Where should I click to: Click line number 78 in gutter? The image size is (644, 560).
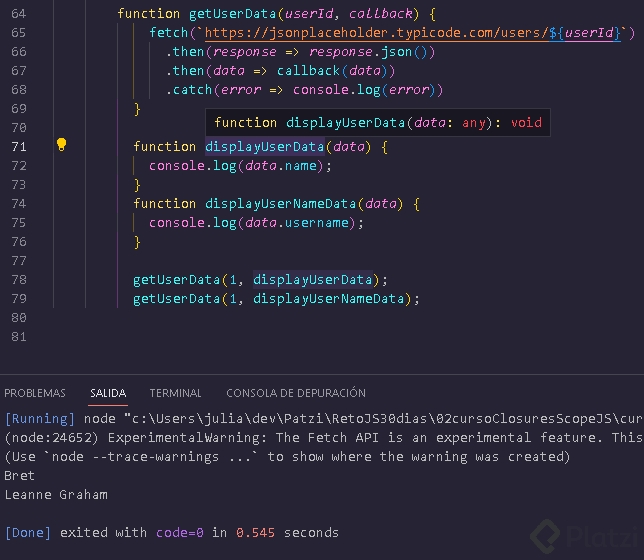19,280
